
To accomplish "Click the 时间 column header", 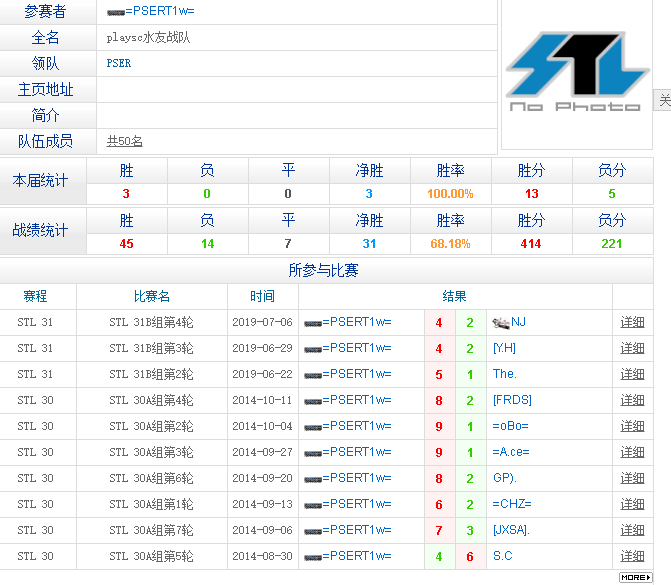I will click(x=262, y=296).
